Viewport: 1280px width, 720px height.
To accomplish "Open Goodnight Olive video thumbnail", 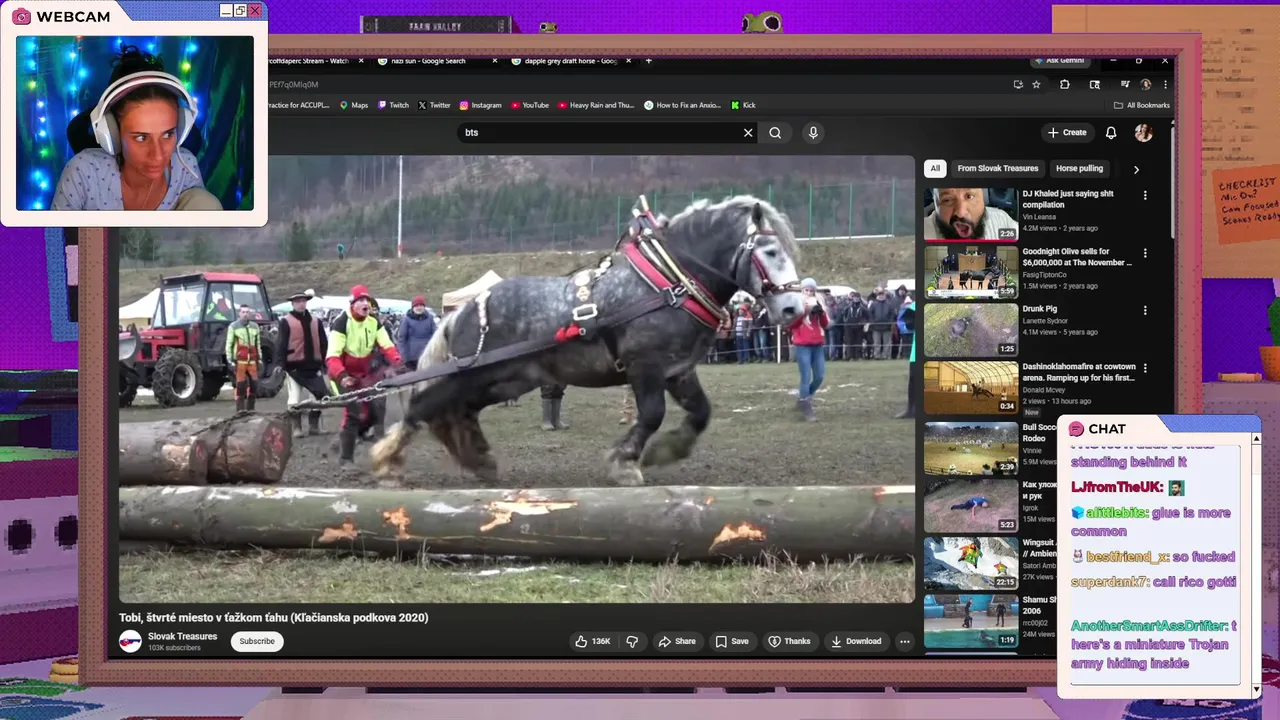I will (x=970, y=271).
